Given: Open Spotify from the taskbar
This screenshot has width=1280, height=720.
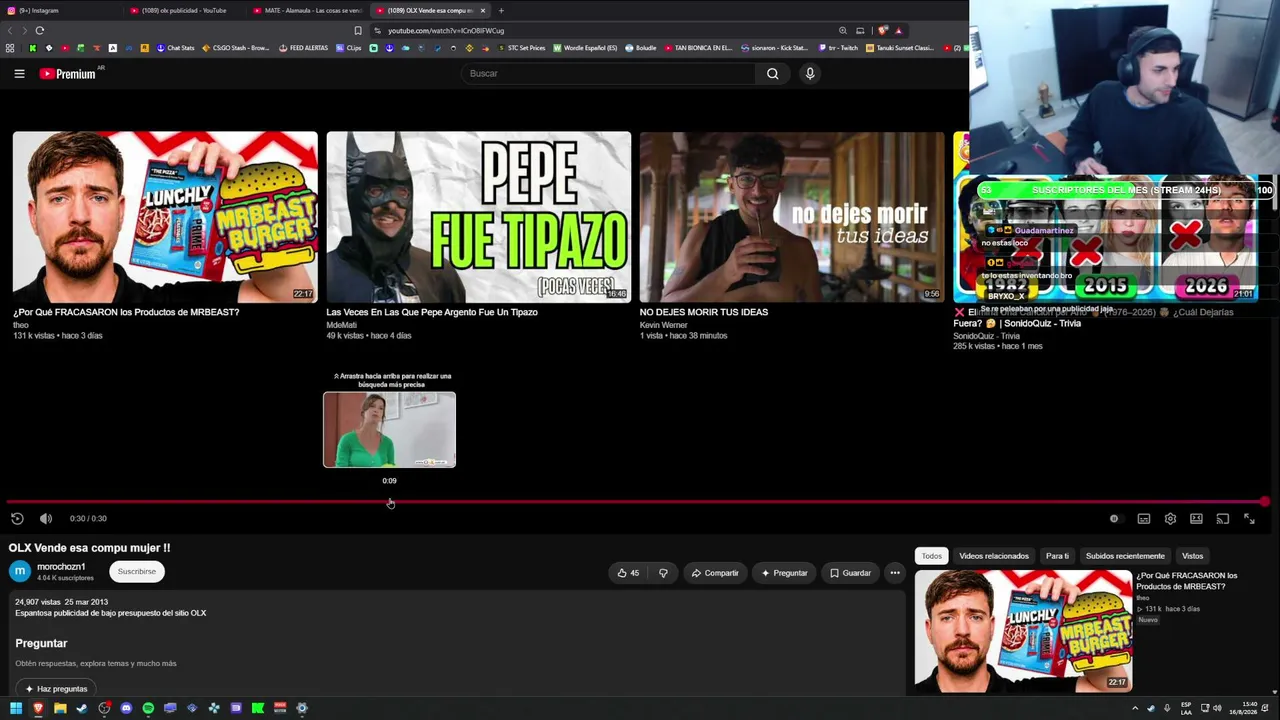Looking at the screenshot, I should coord(148,708).
